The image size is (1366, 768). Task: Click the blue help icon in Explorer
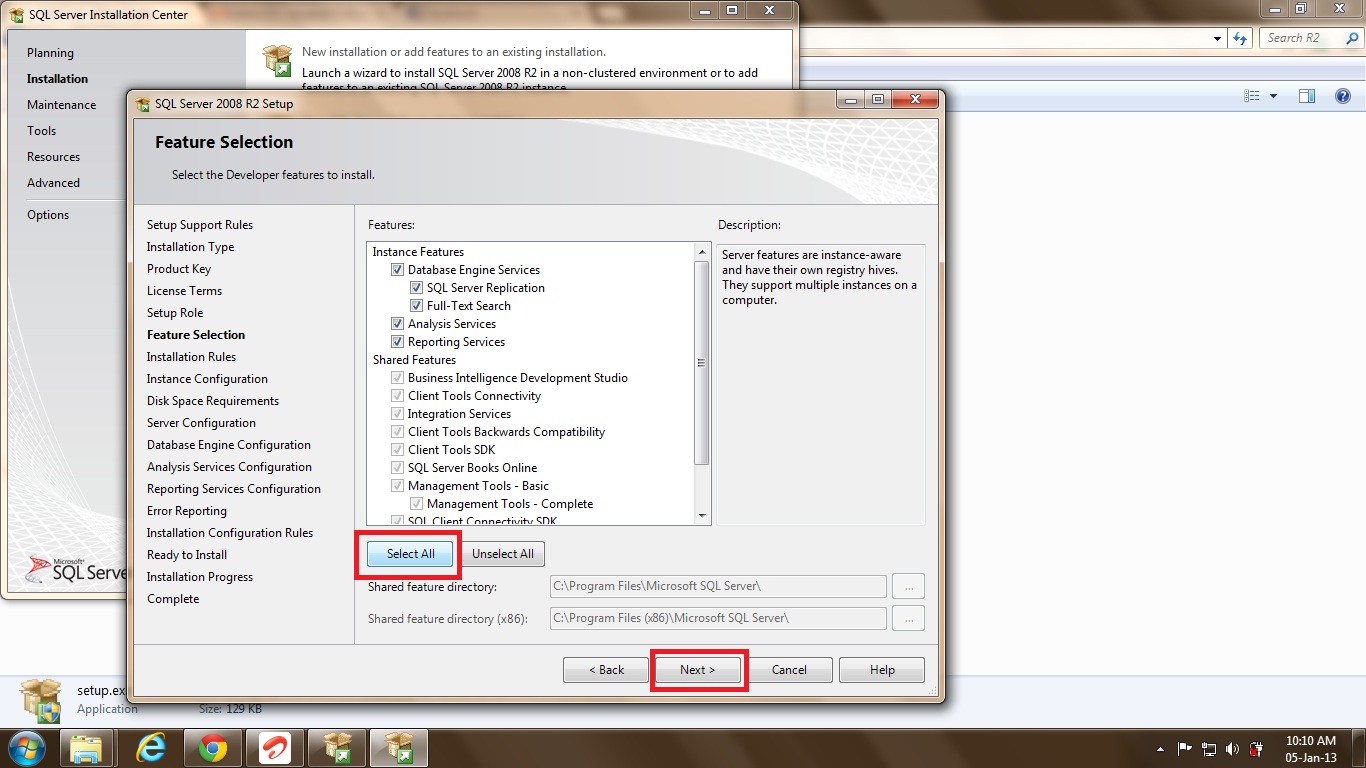[x=1343, y=96]
